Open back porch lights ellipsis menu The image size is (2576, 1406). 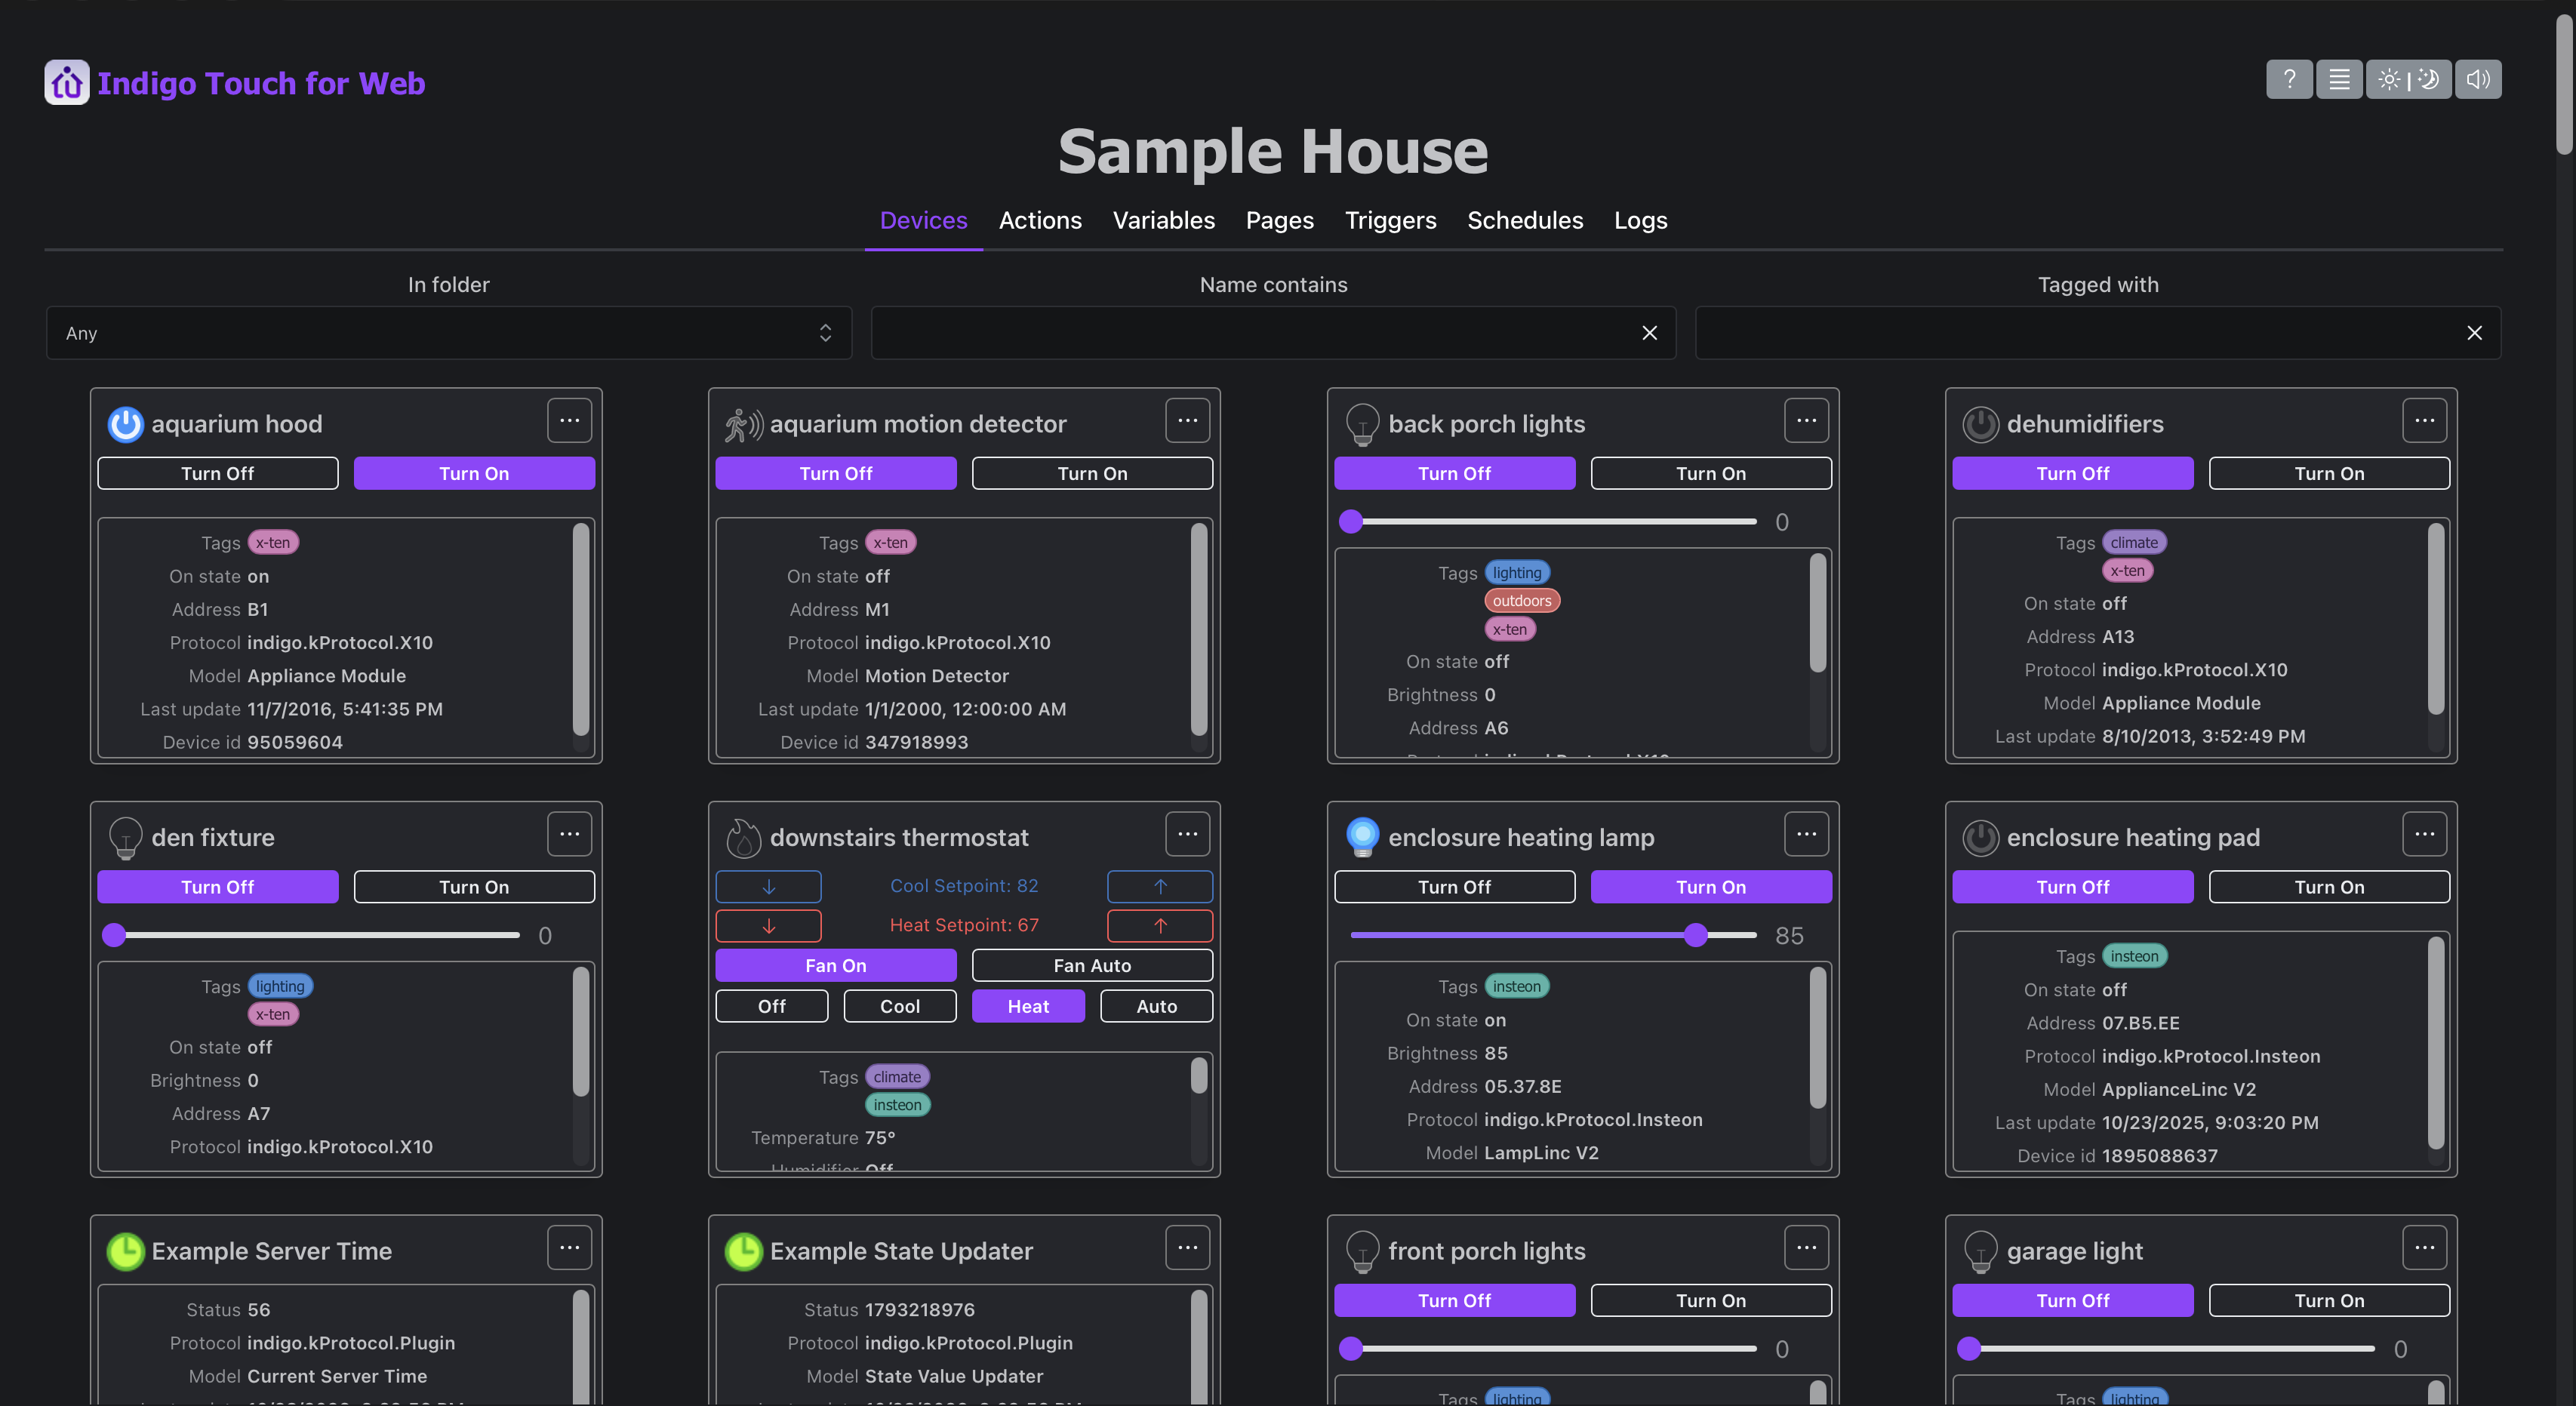pos(1806,421)
